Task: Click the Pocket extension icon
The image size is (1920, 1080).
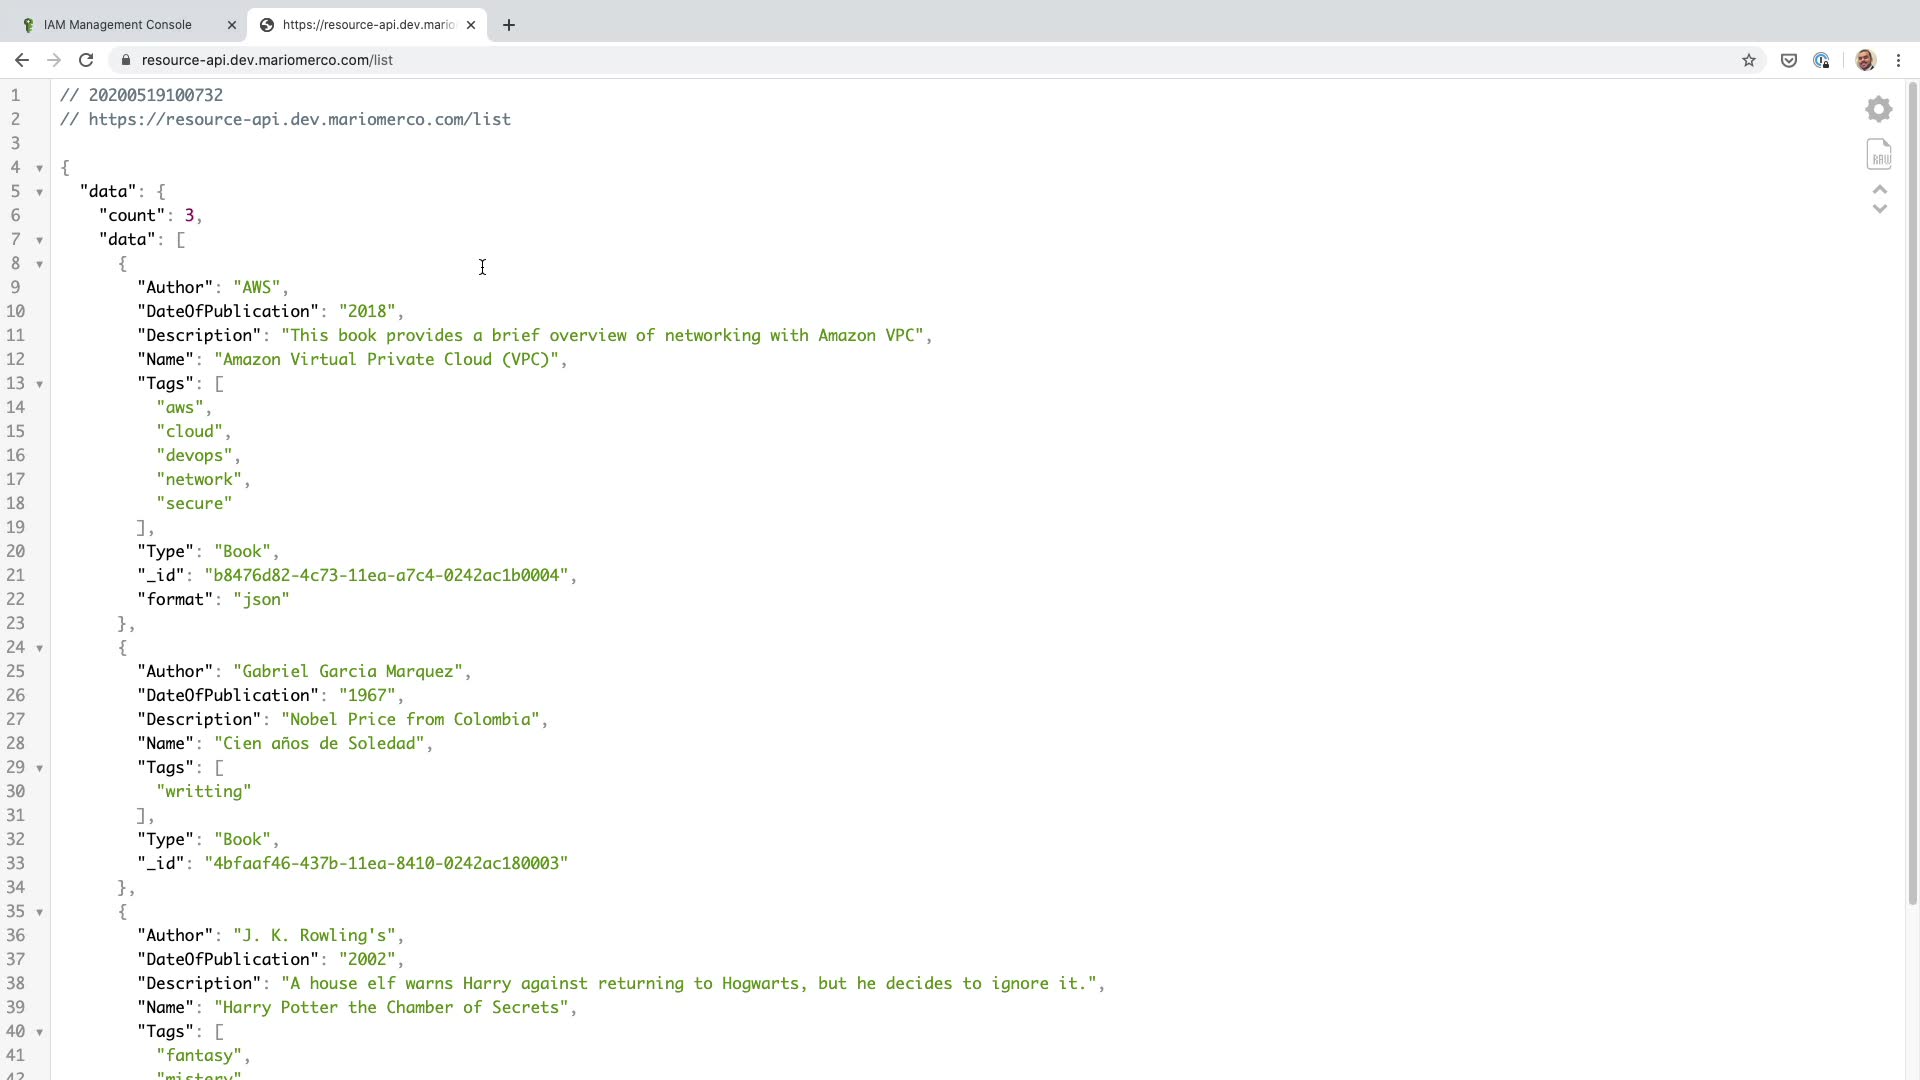Action: 1788,60
